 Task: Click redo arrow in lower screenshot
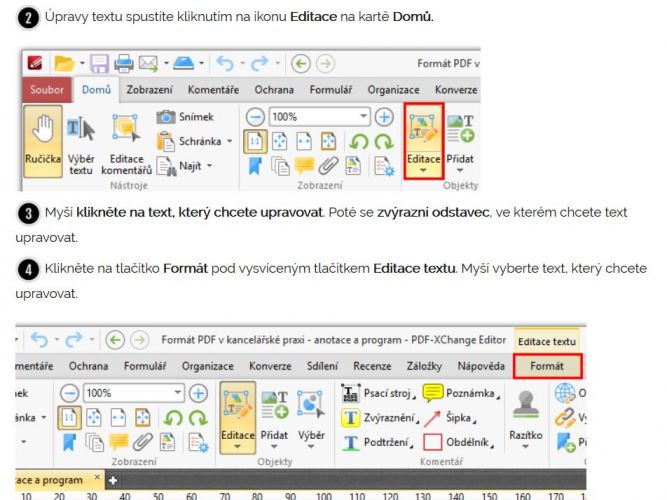pos(74,340)
